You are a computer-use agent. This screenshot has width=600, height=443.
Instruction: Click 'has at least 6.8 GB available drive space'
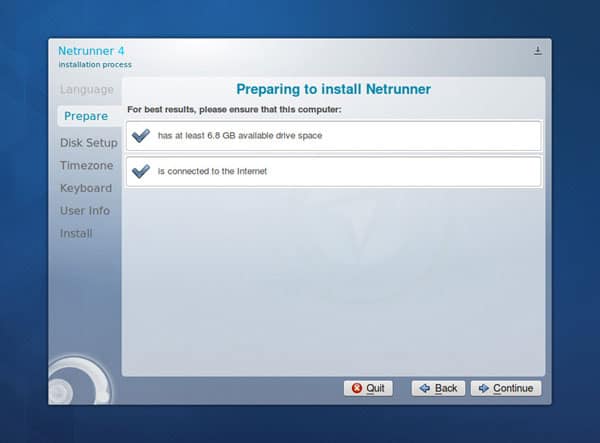coord(240,135)
